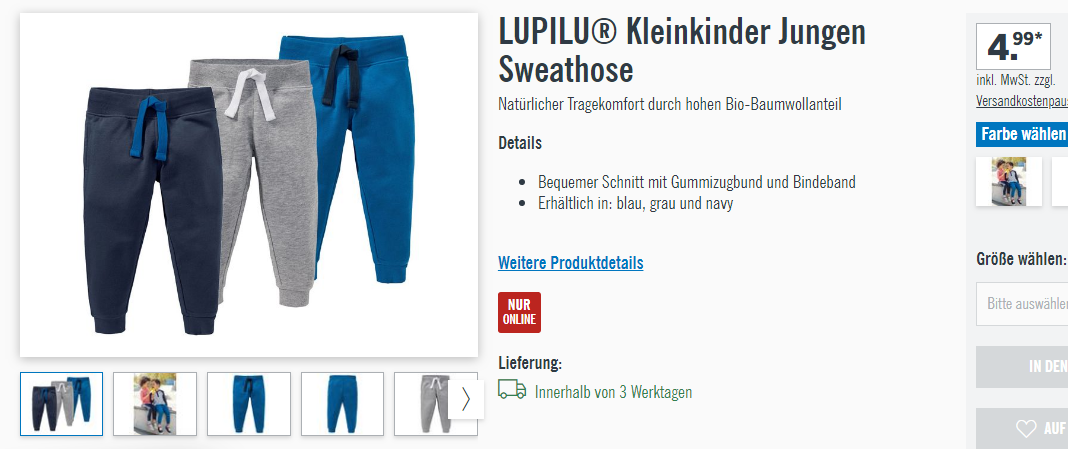
Task: Click the Farbe wählen header tab
Action: coord(1022,134)
